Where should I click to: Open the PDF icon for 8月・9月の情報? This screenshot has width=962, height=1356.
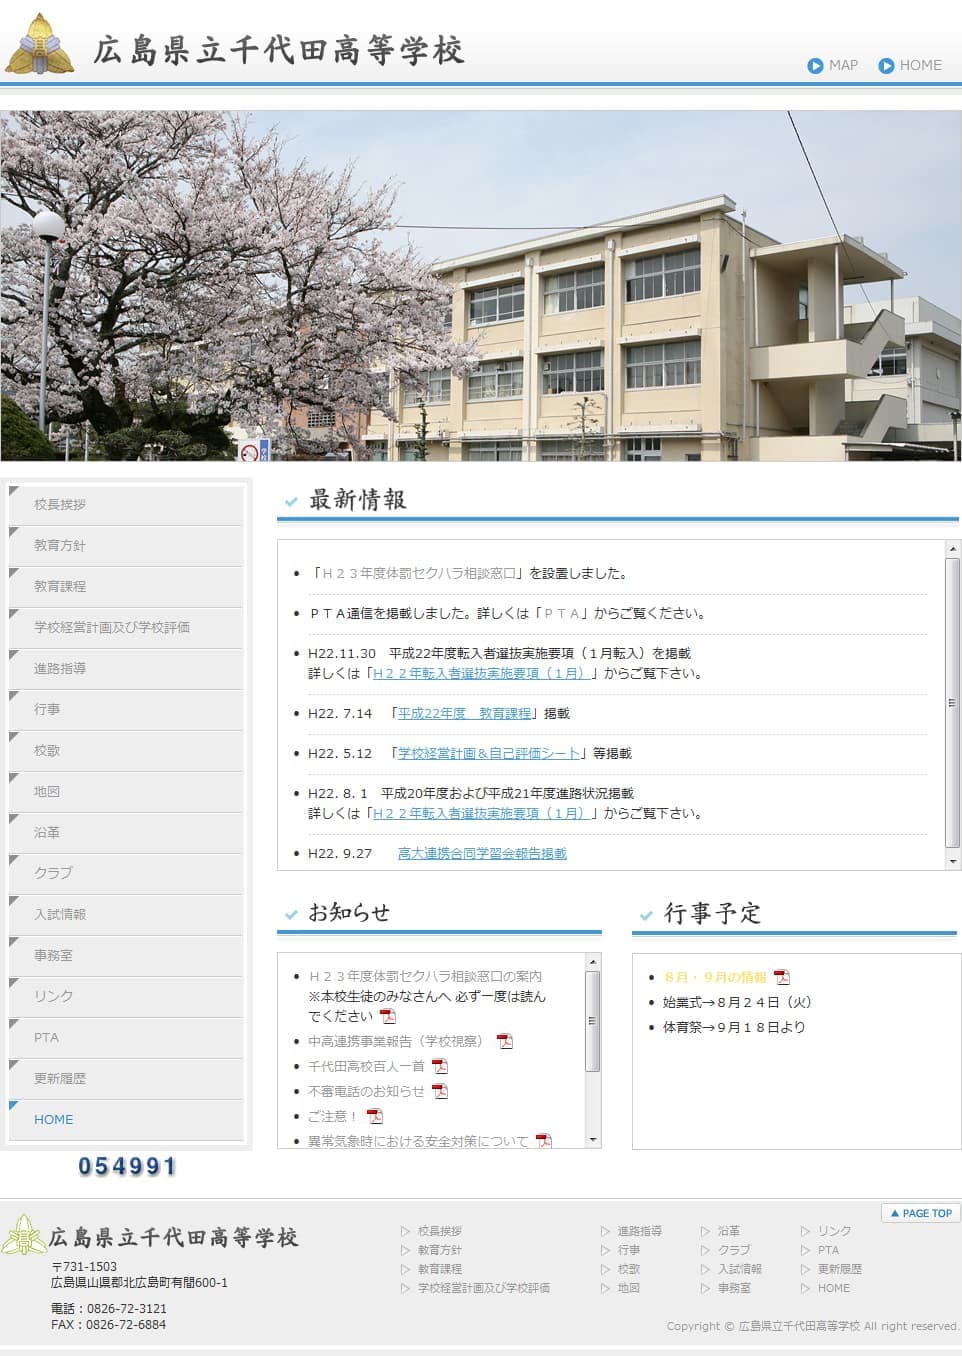click(782, 977)
